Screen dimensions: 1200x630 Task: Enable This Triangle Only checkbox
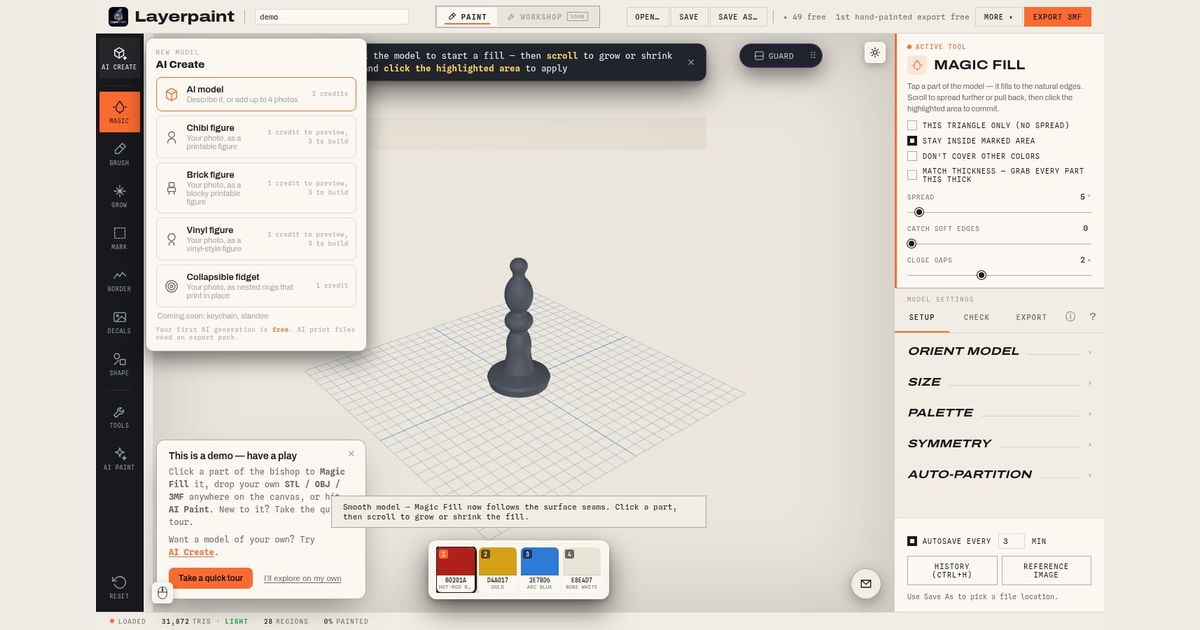coord(912,125)
